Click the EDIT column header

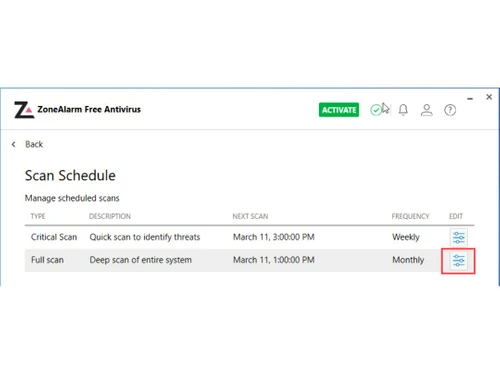[456, 216]
